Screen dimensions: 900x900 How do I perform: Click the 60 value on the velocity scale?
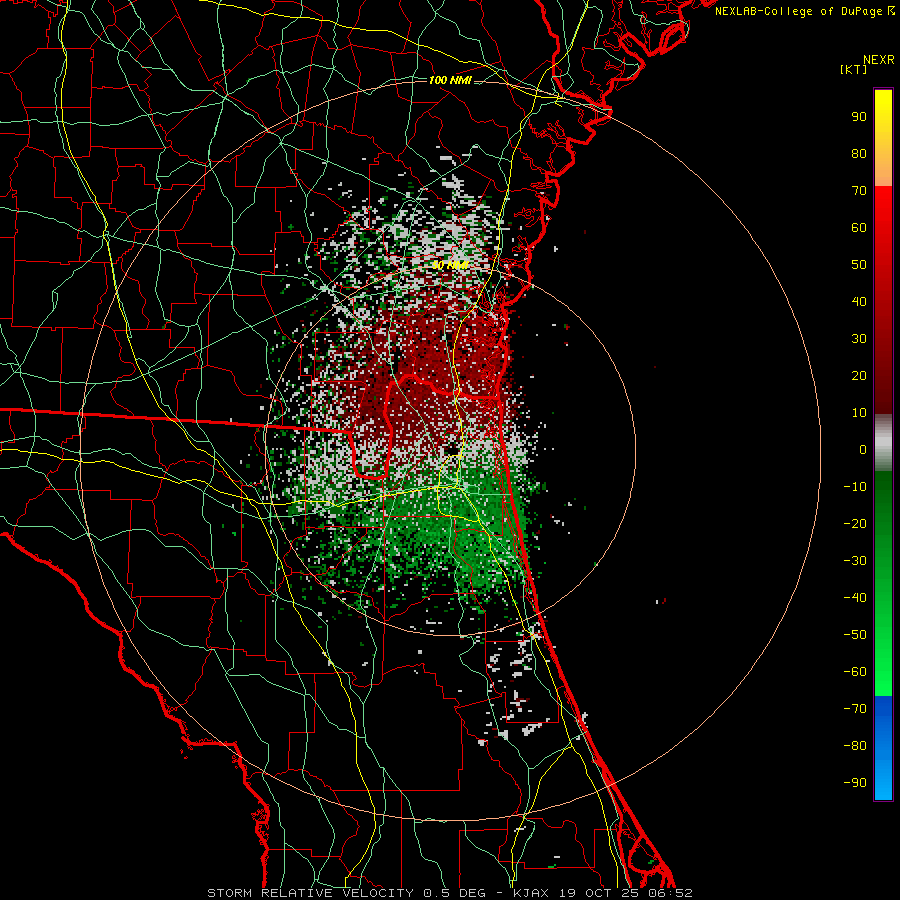859,228
